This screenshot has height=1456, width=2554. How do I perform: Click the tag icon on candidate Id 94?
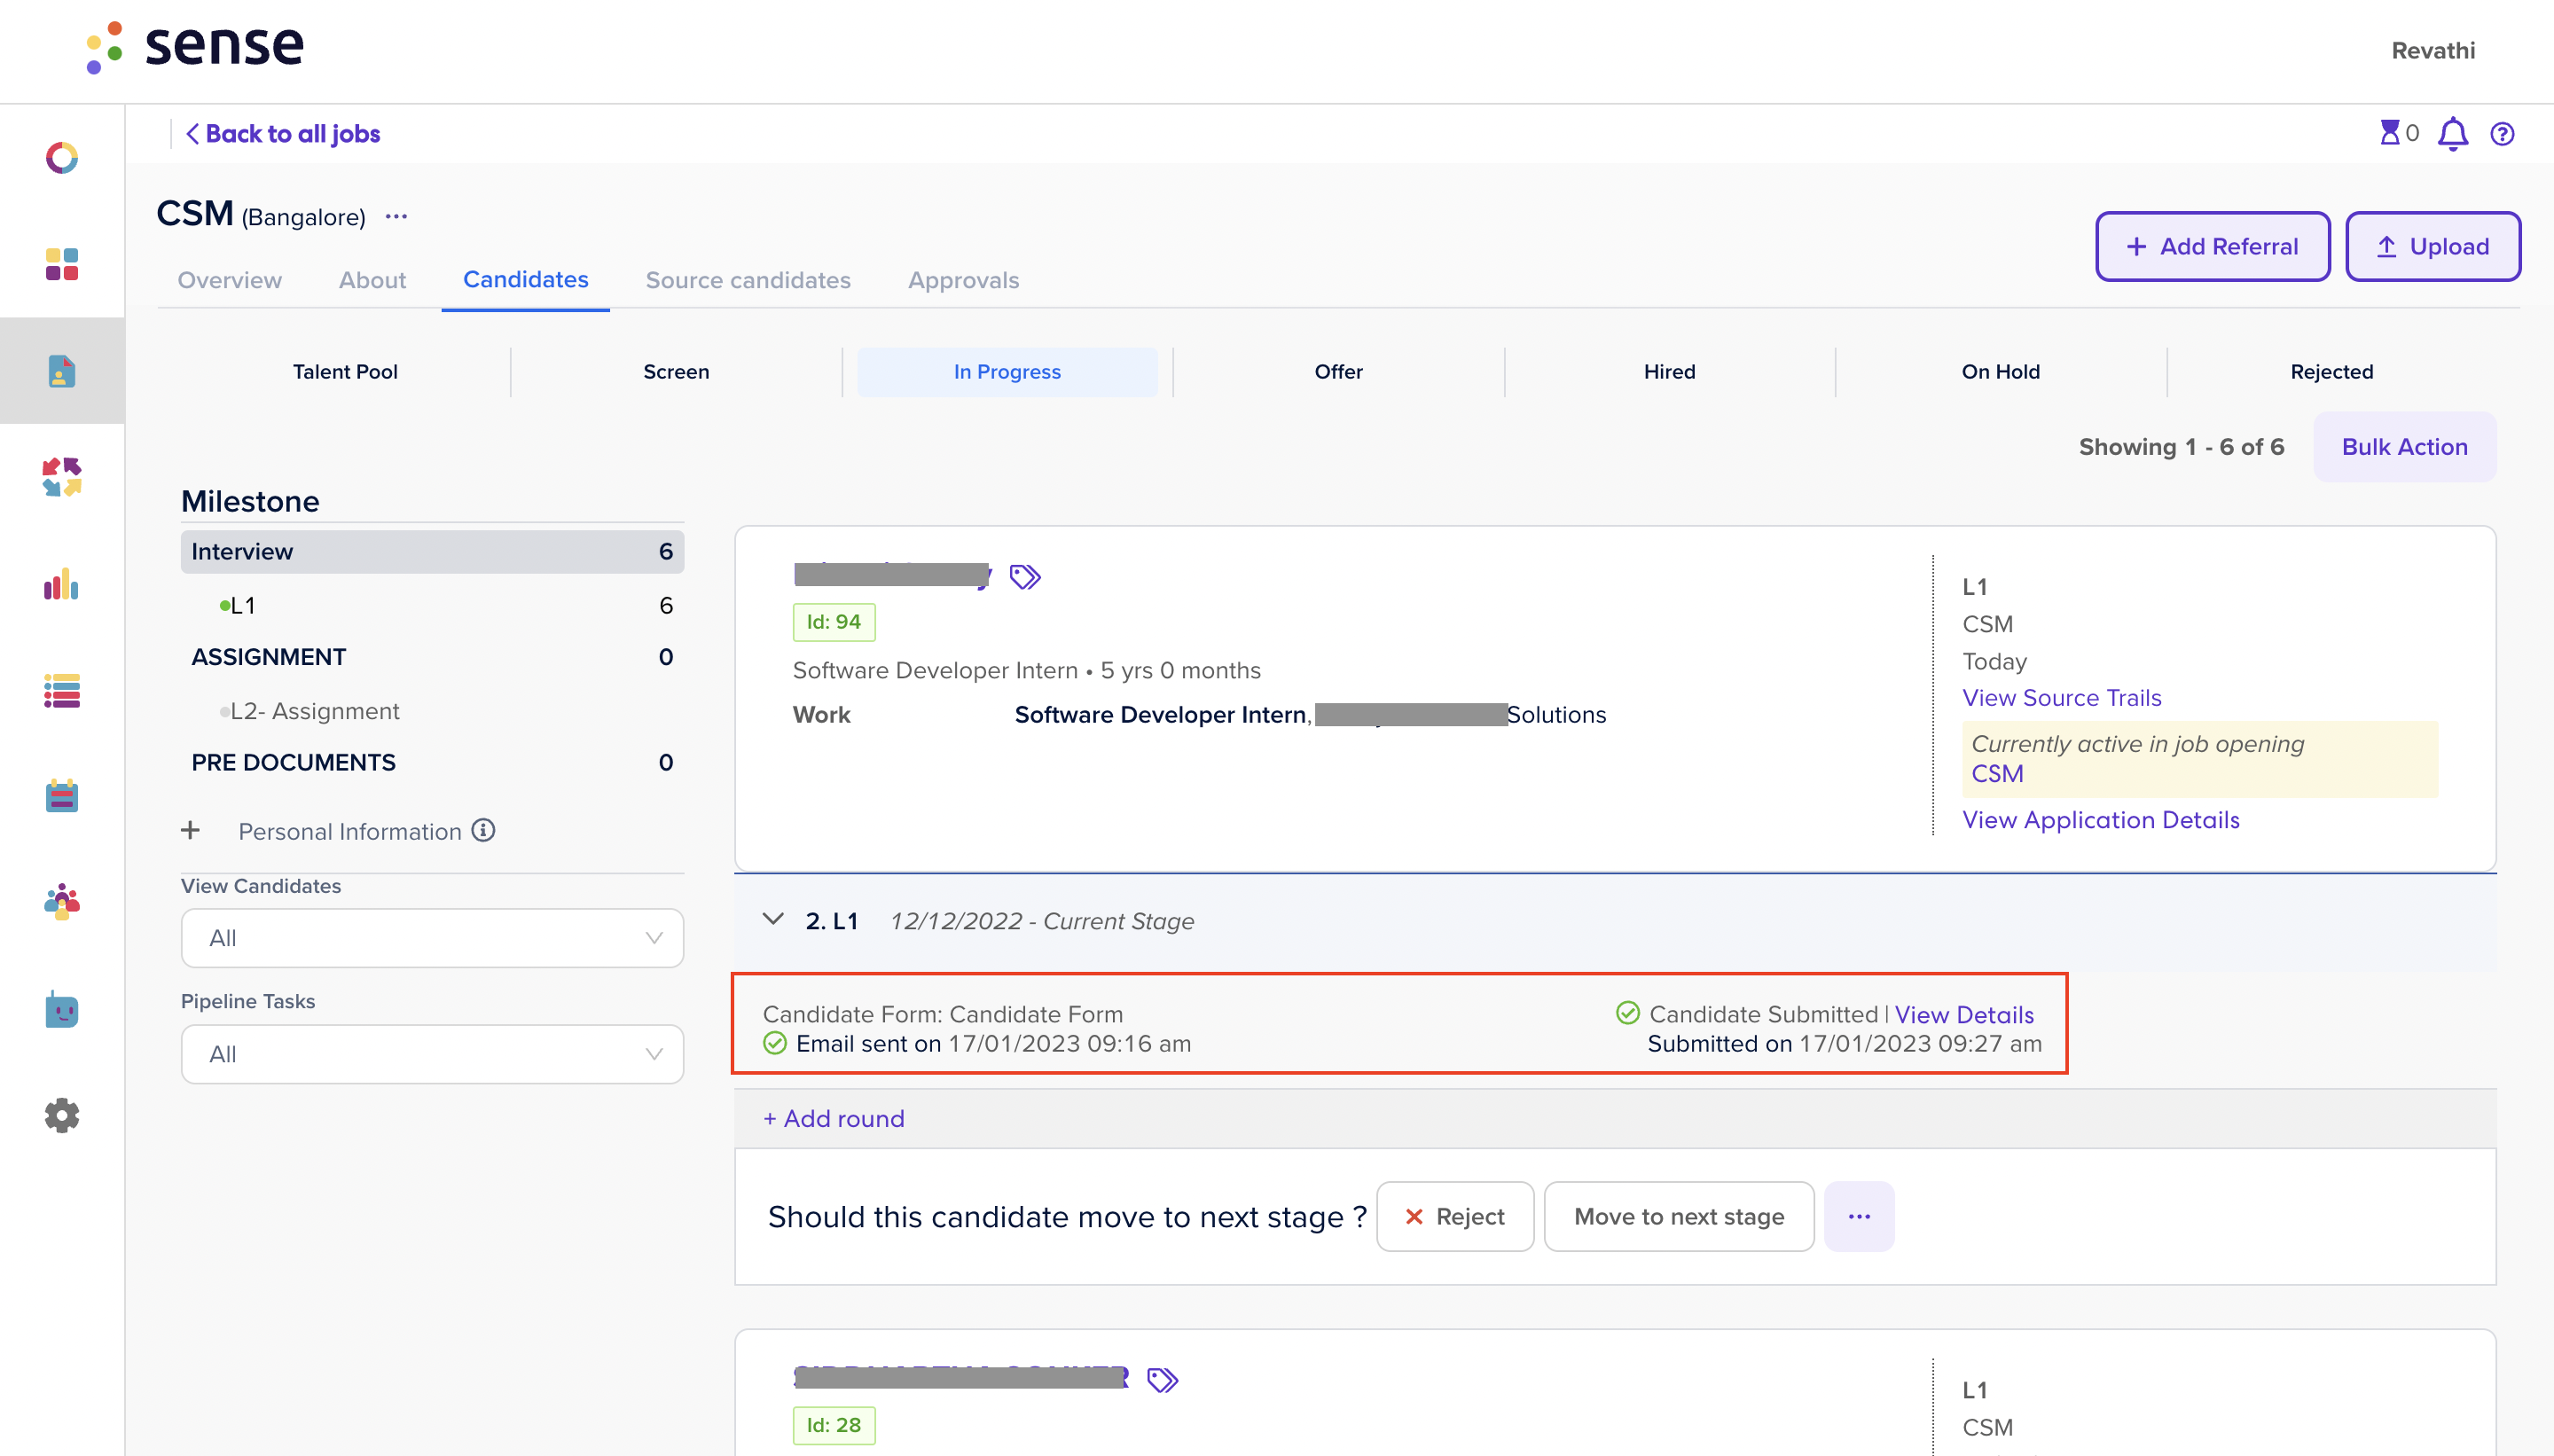click(x=1025, y=577)
